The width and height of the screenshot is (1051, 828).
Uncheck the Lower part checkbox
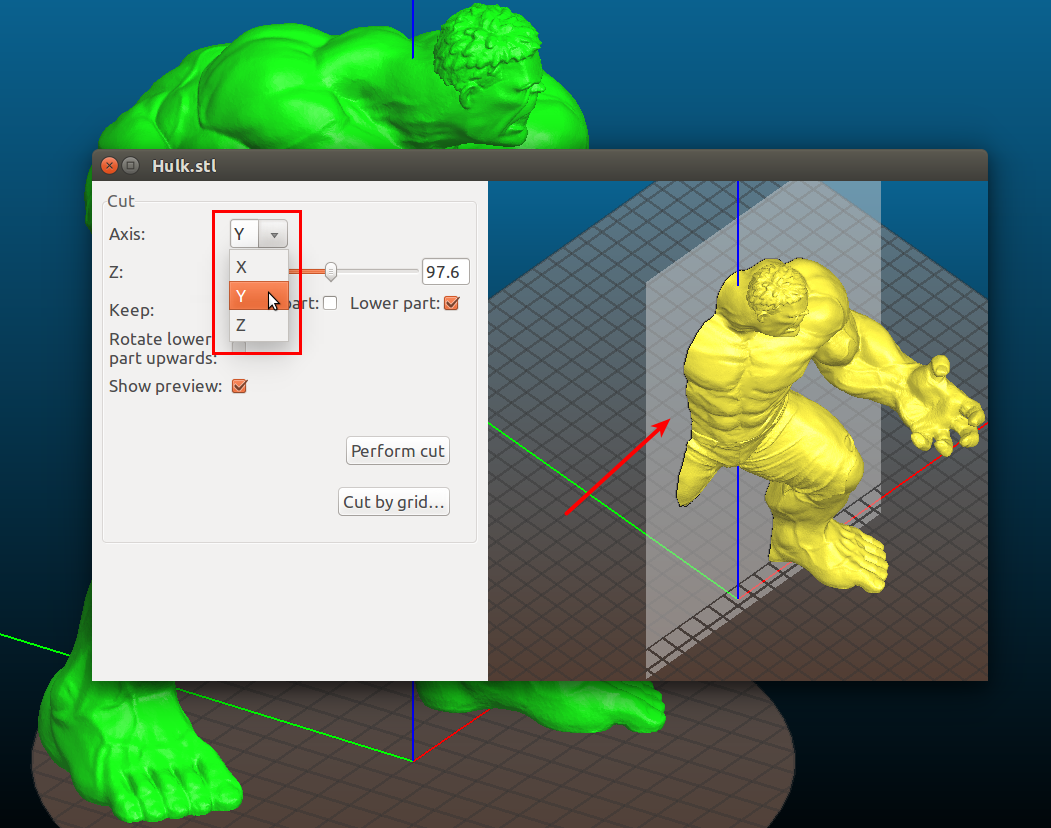tap(452, 303)
